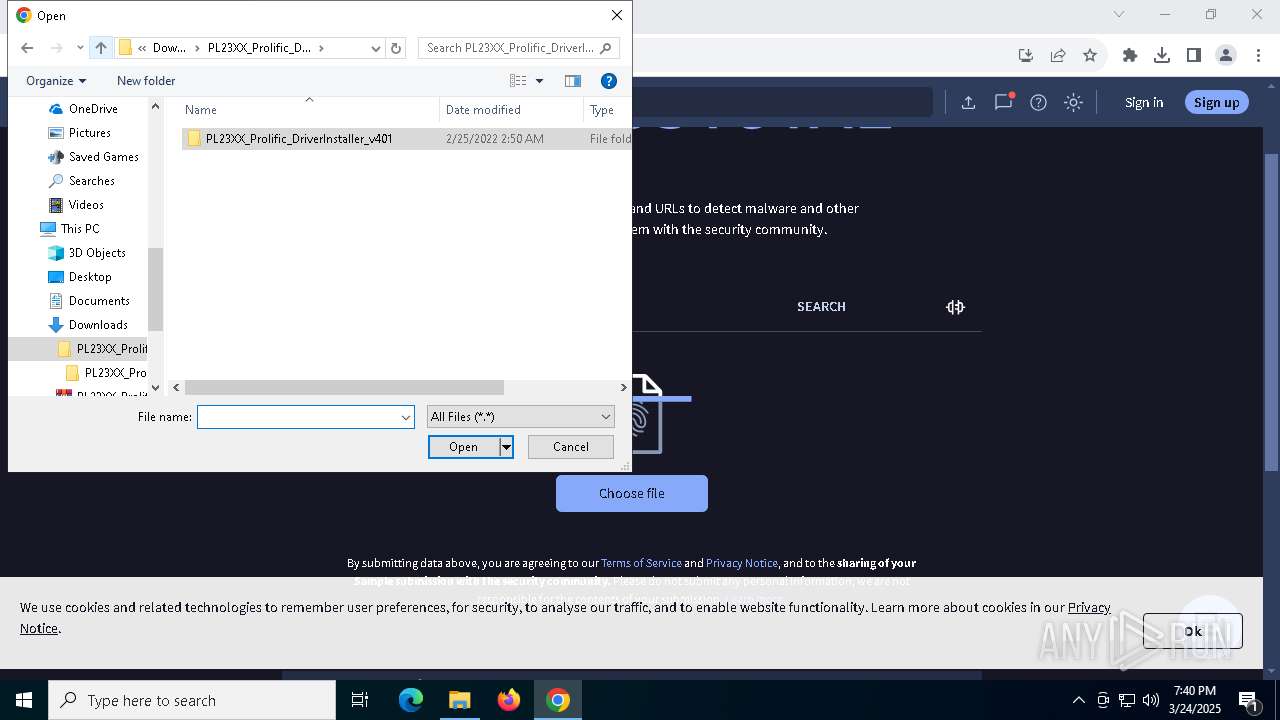Open SEARCH tab on webpage
Screen dimensions: 1280x720
click(821, 307)
